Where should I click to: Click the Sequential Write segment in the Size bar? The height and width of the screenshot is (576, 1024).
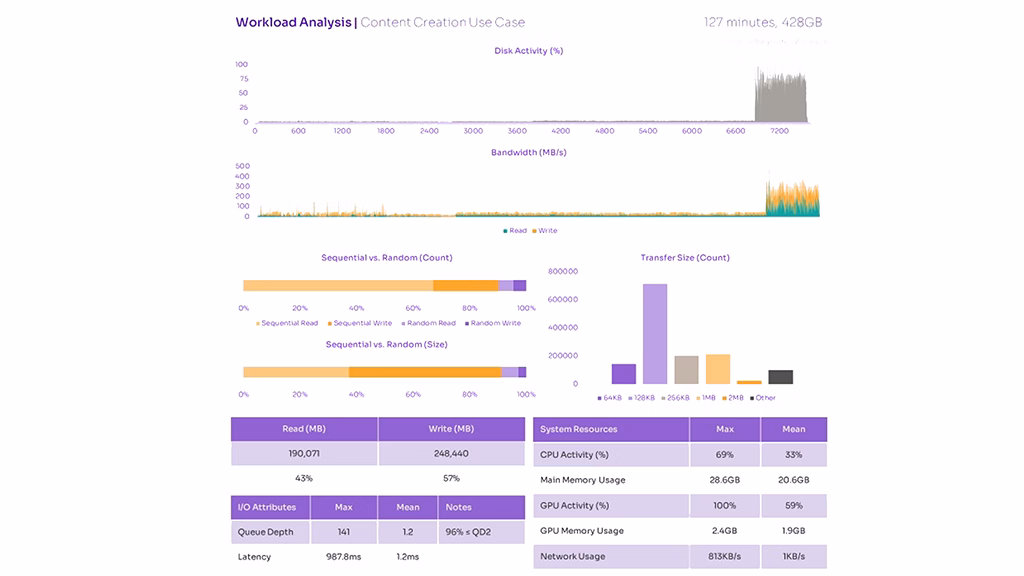(425, 372)
